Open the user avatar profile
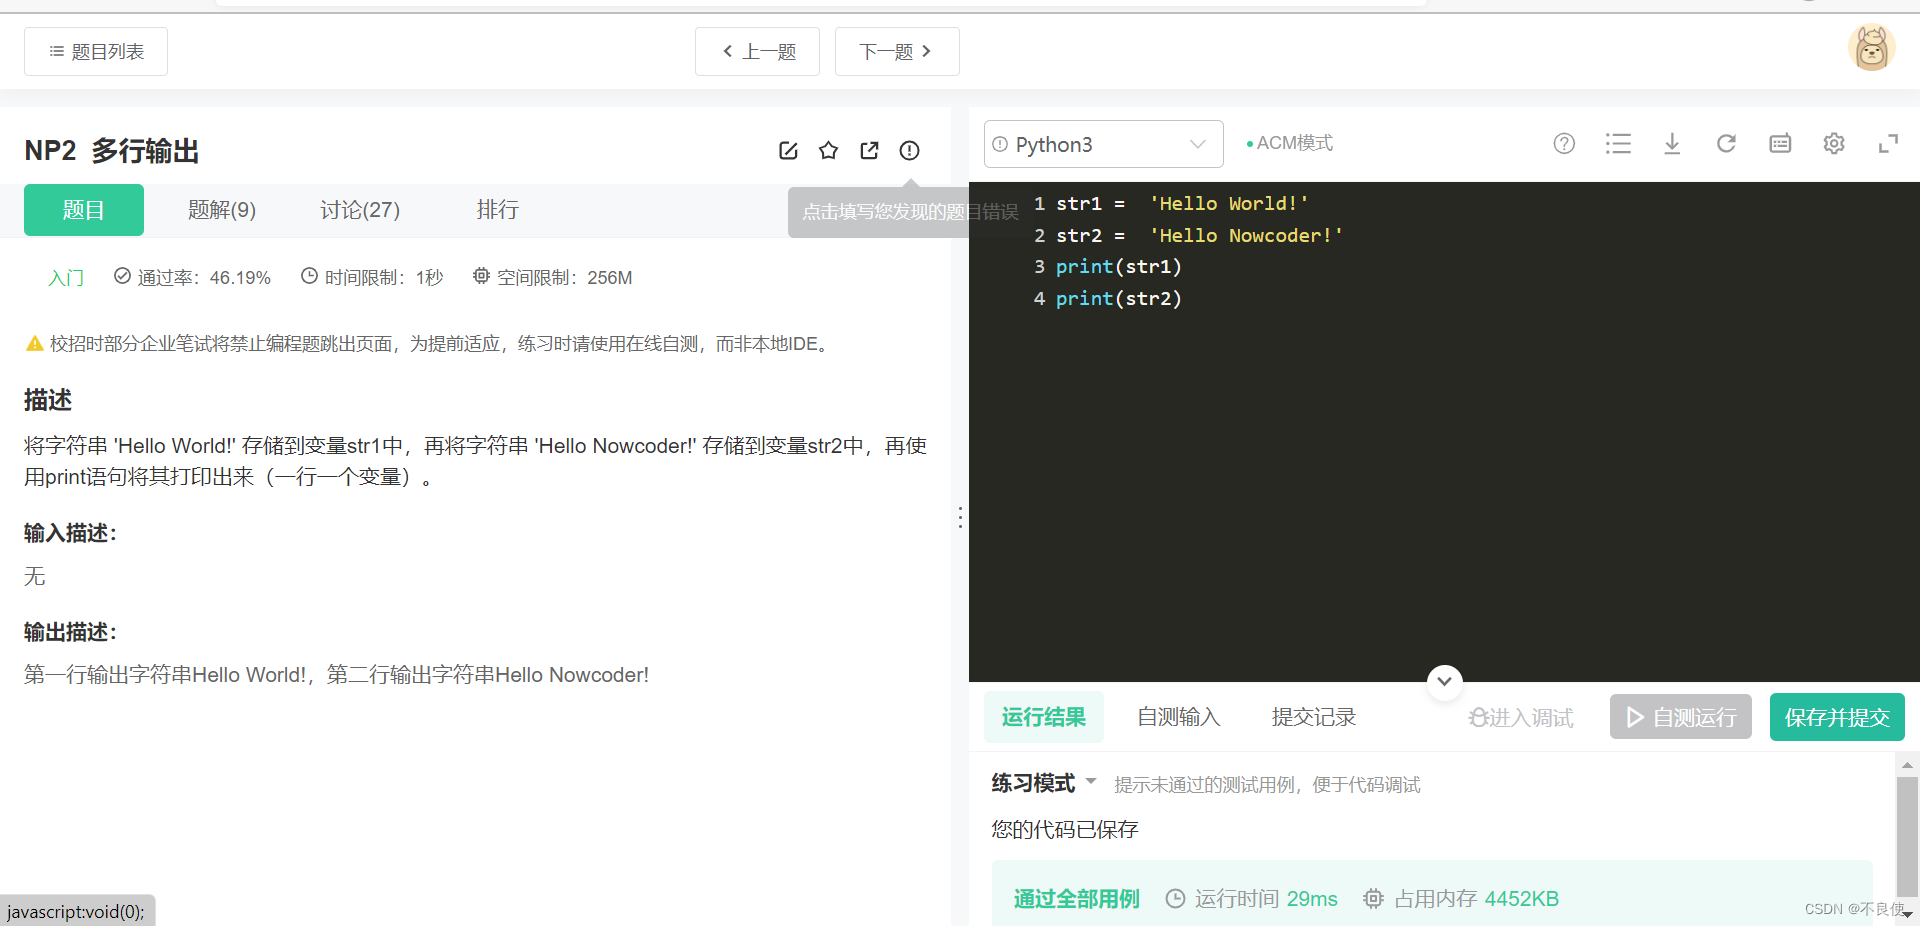This screenshot has height=926, width=1920. click(x=1871, y=48)
